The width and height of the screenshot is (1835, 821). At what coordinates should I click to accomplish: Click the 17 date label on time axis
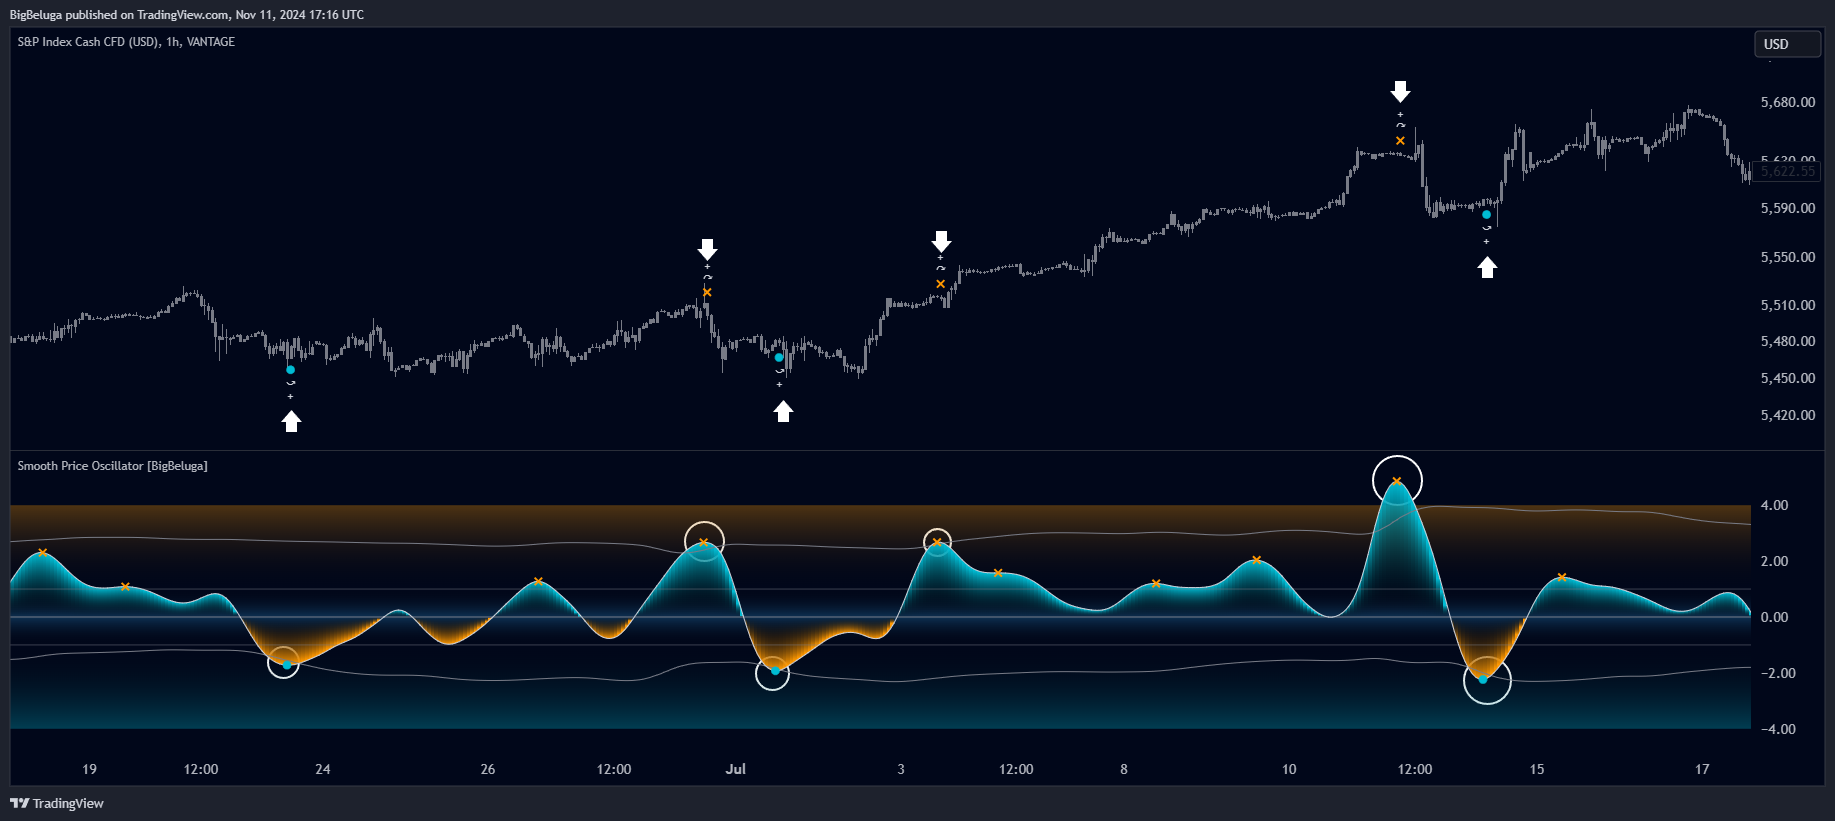pyautogui.click(x=1702, y=769)
